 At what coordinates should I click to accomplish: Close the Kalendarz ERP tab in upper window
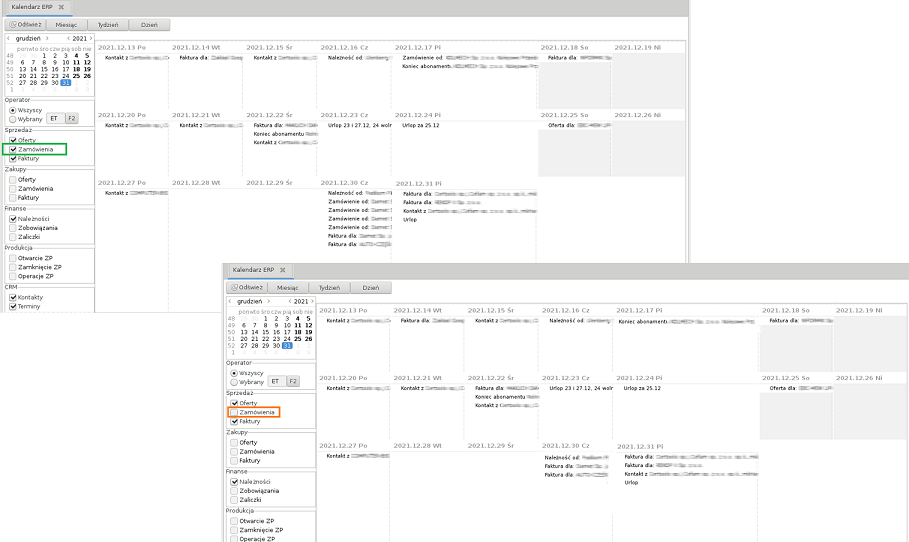click(61, 7)
